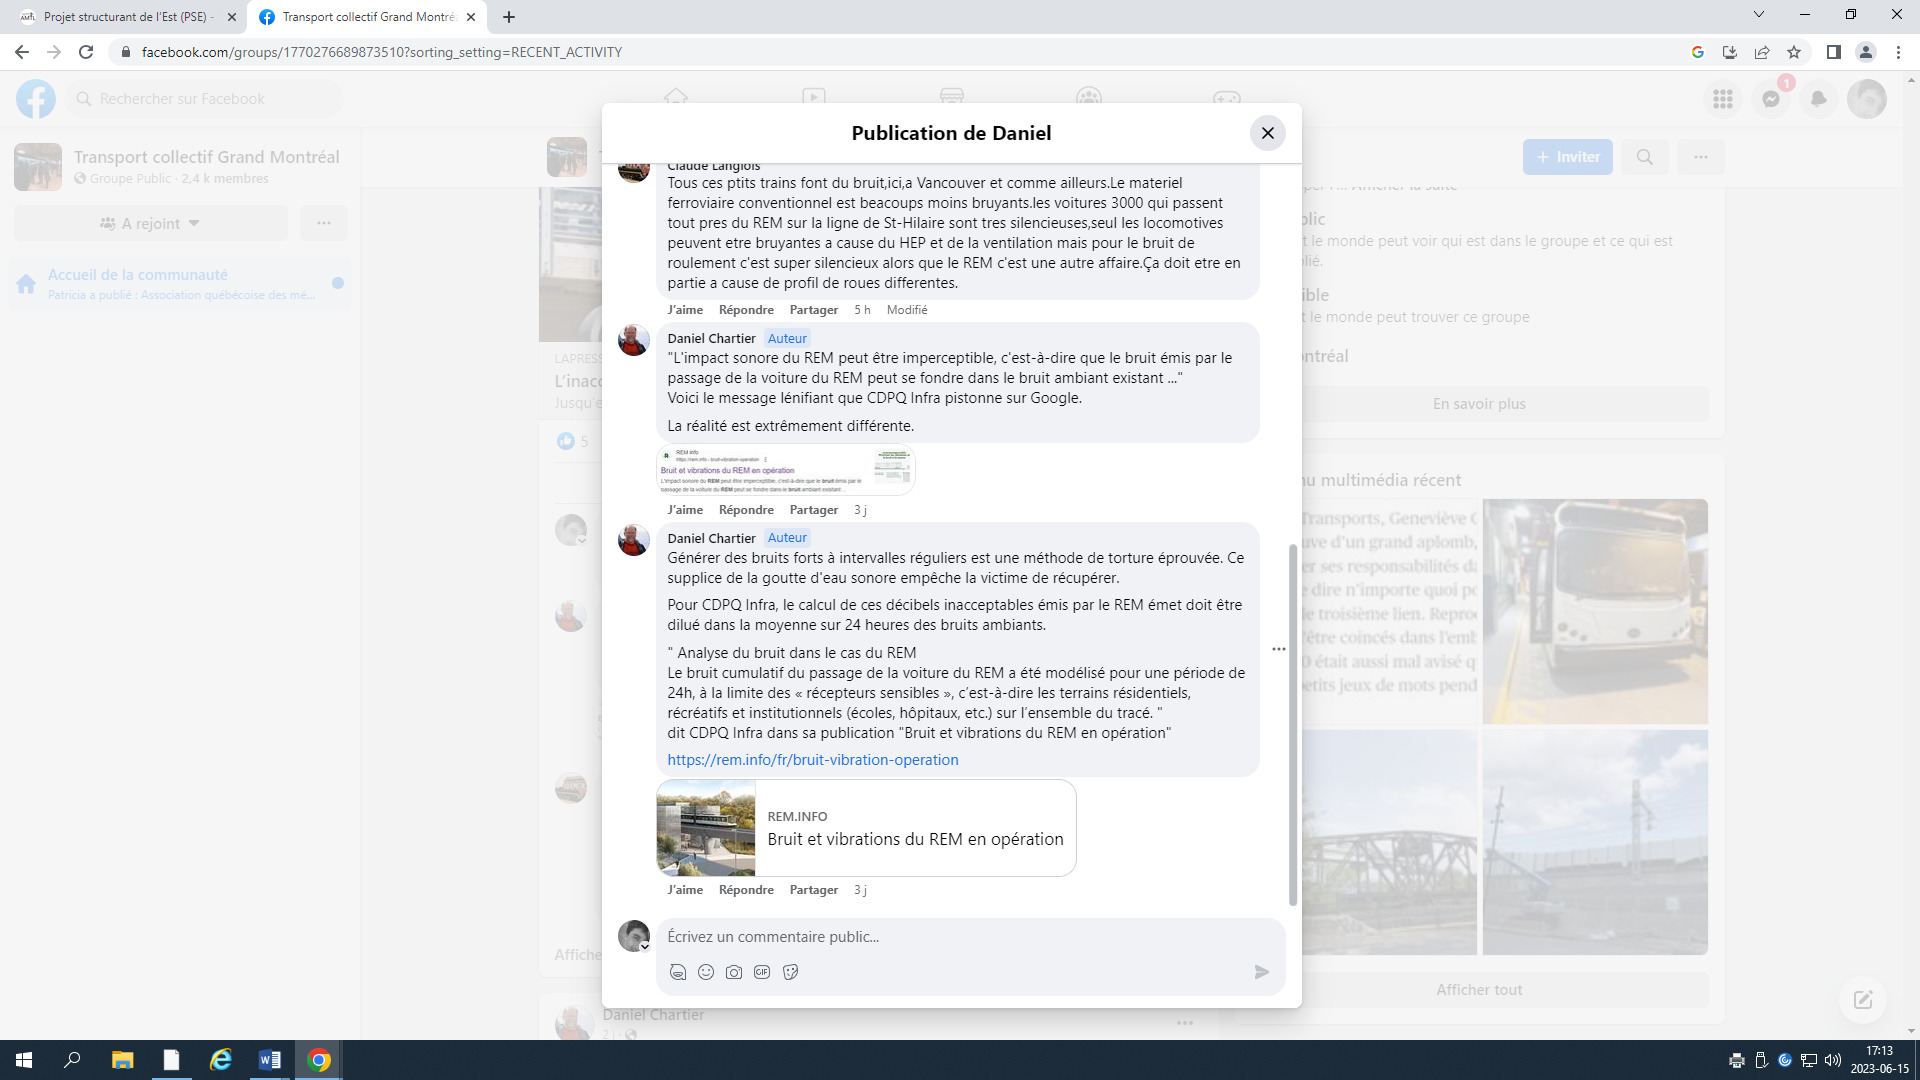This screenshot has width=1920, height=1080.
Task: Send the comment with the arrow icon
Action: pyautogui.click(x=1262, y=972)
